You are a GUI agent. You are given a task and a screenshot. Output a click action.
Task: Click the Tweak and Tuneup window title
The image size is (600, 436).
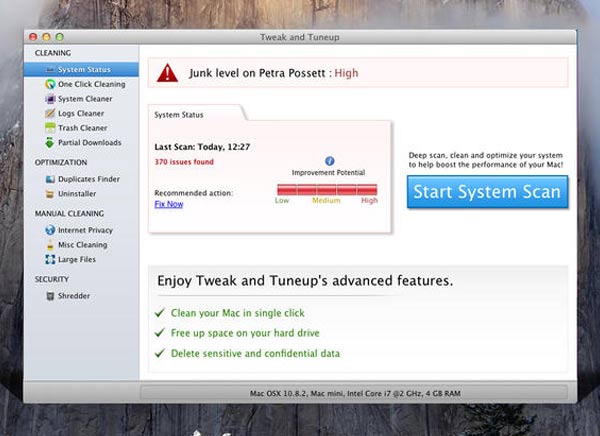click(x=300, y=37)
